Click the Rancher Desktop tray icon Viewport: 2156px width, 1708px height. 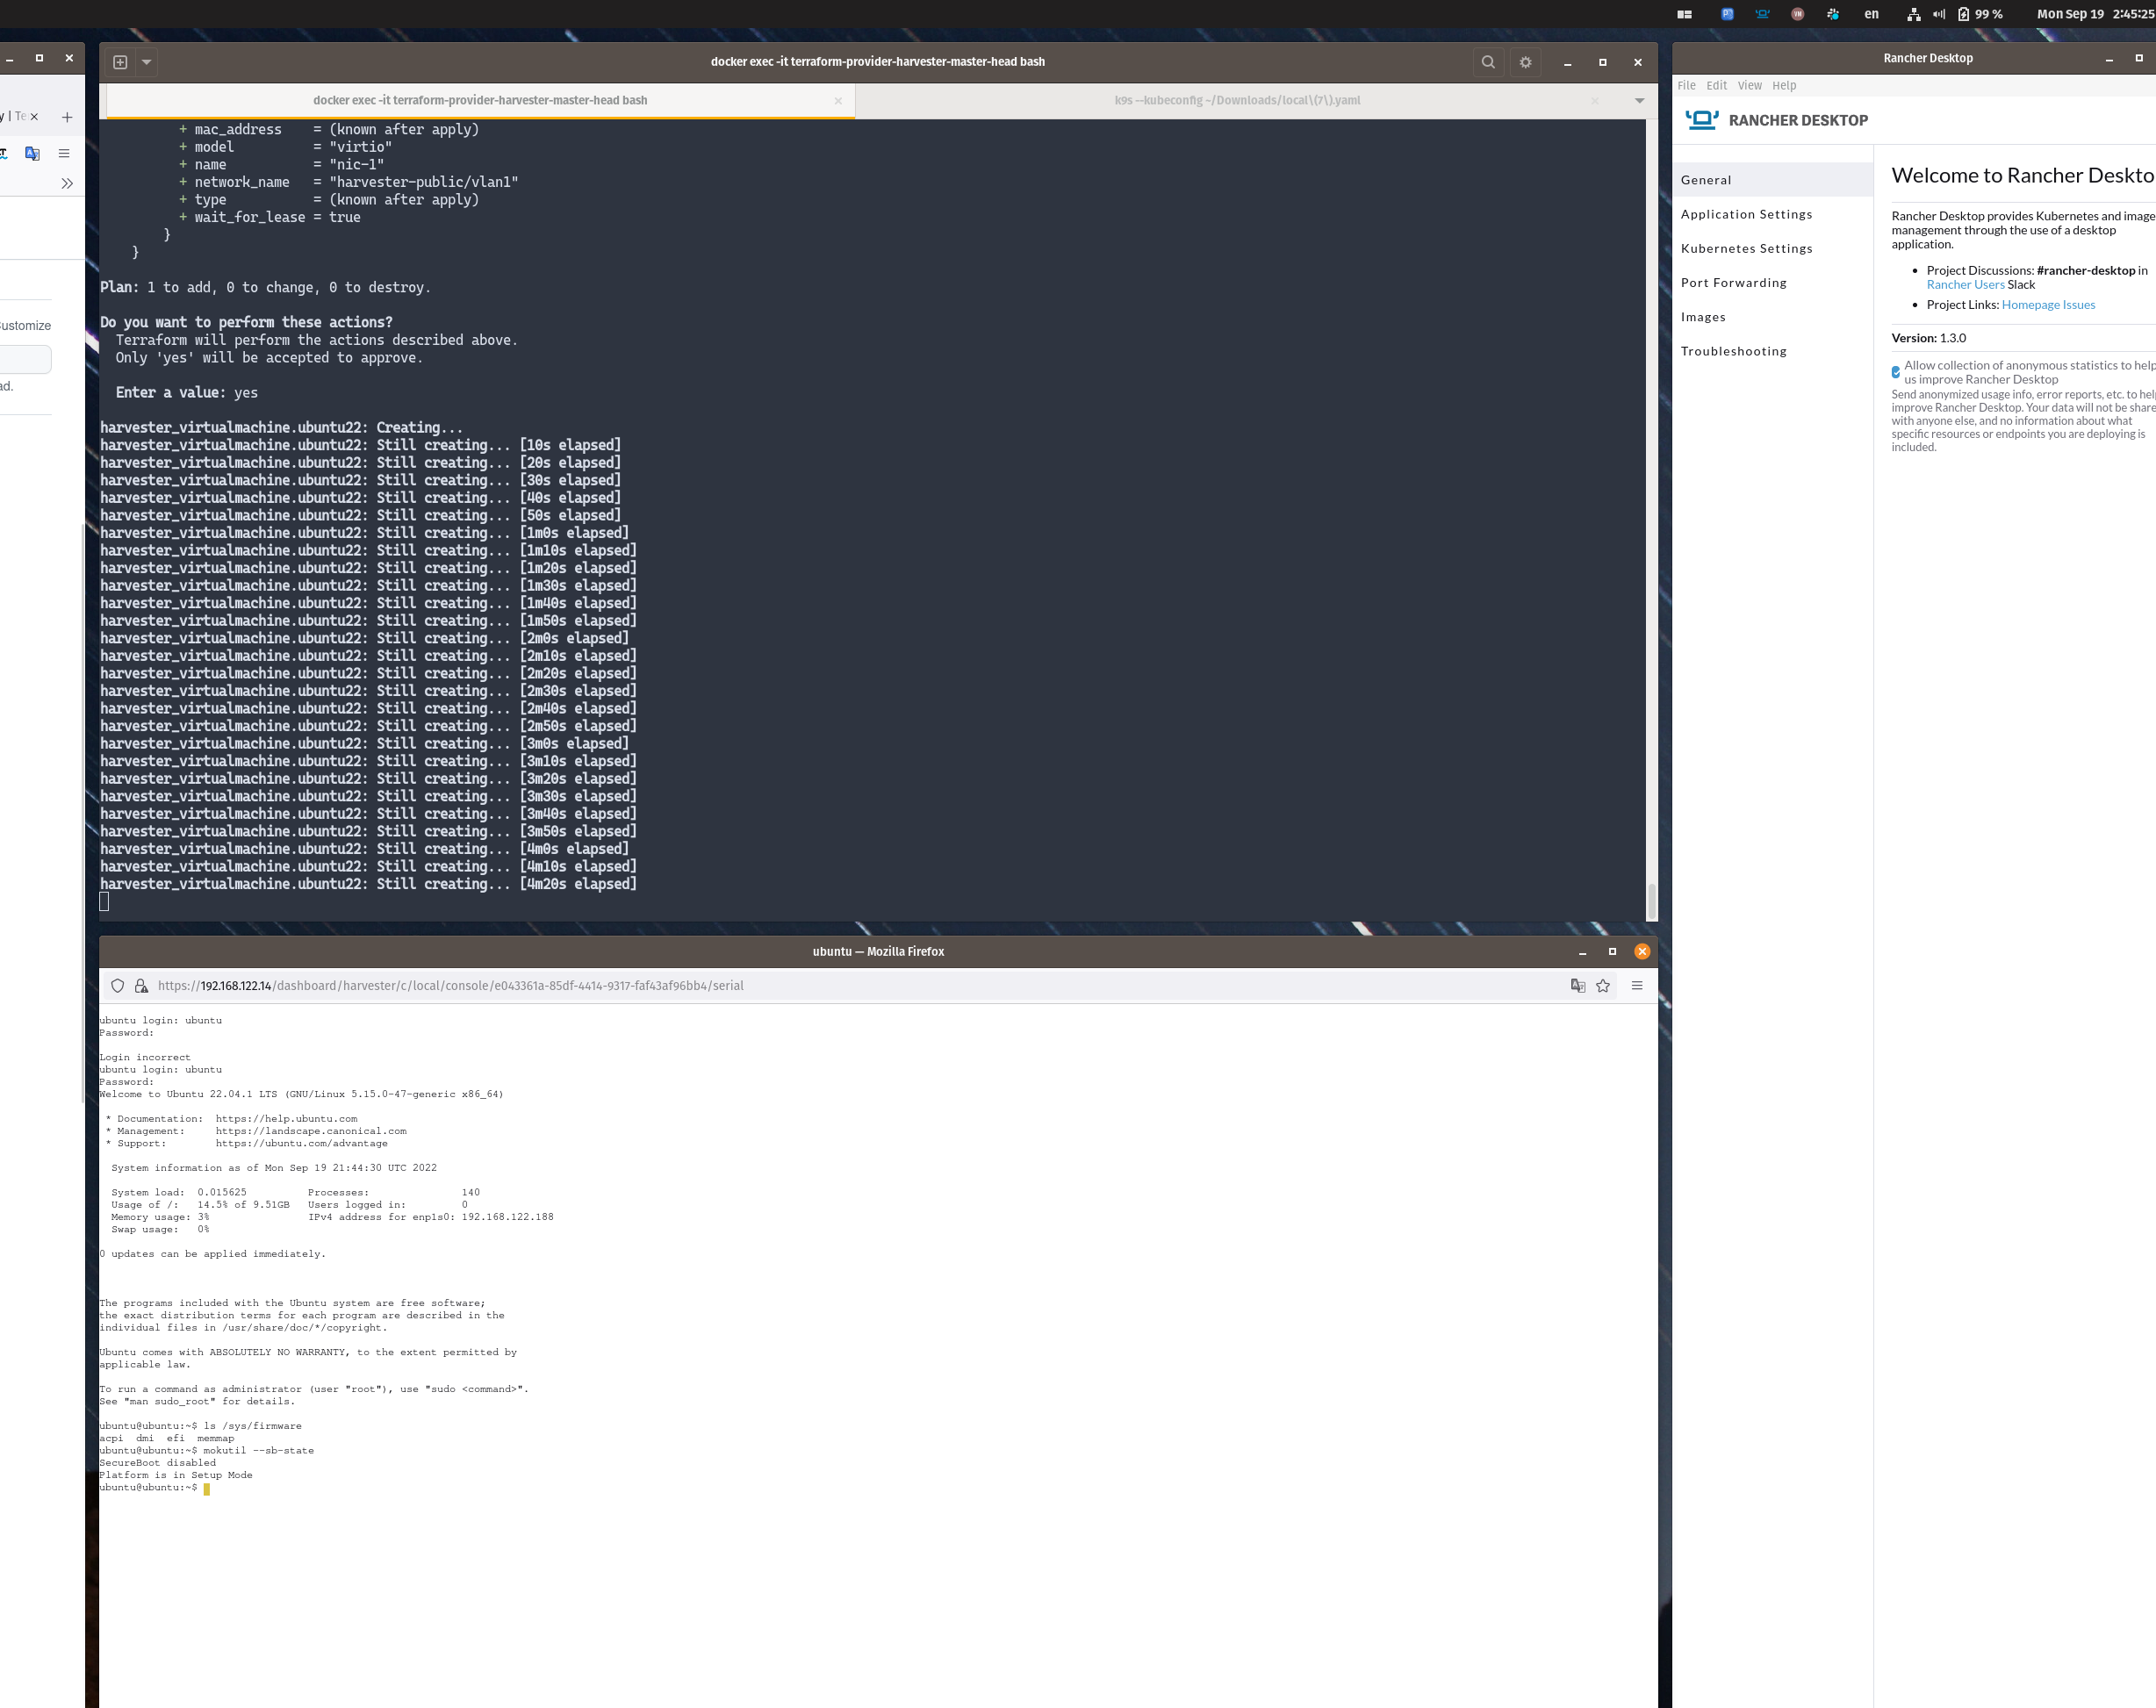click(1762, 13)
